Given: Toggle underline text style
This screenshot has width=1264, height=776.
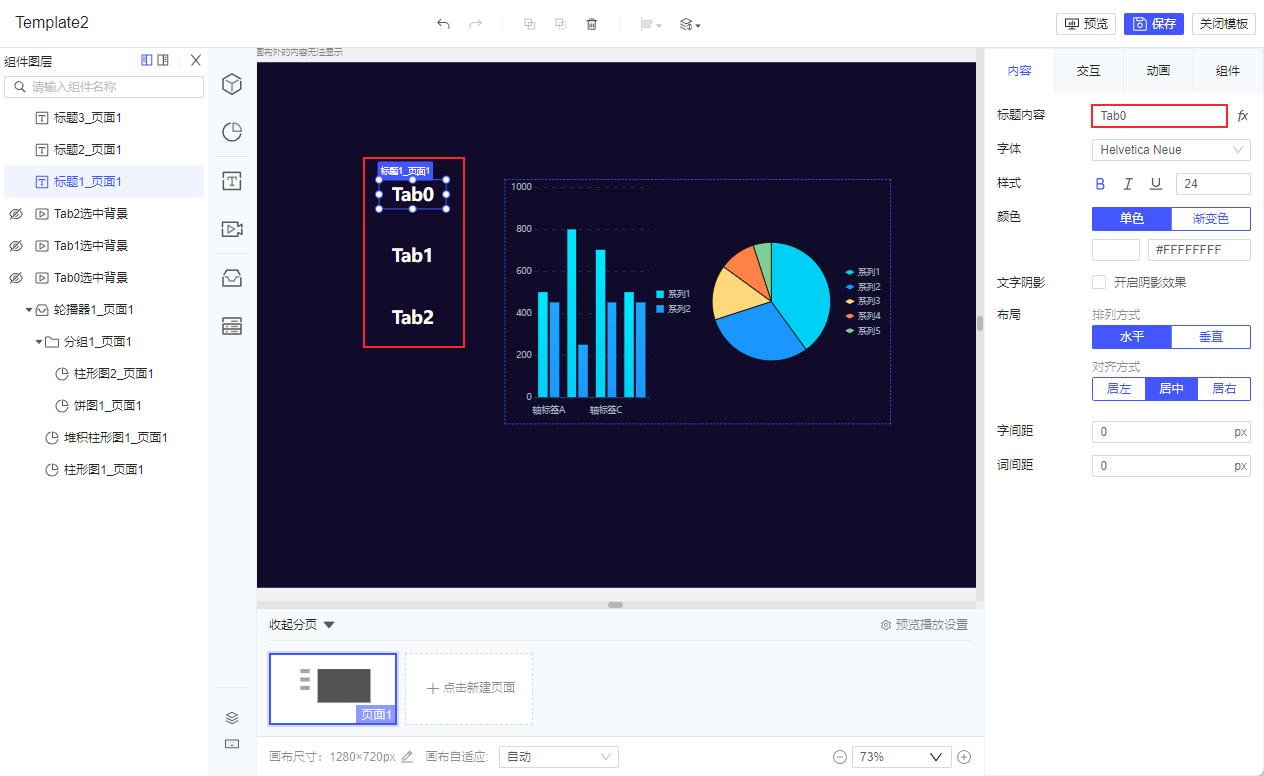Looking at the screenshot, I should [1156, 184].
